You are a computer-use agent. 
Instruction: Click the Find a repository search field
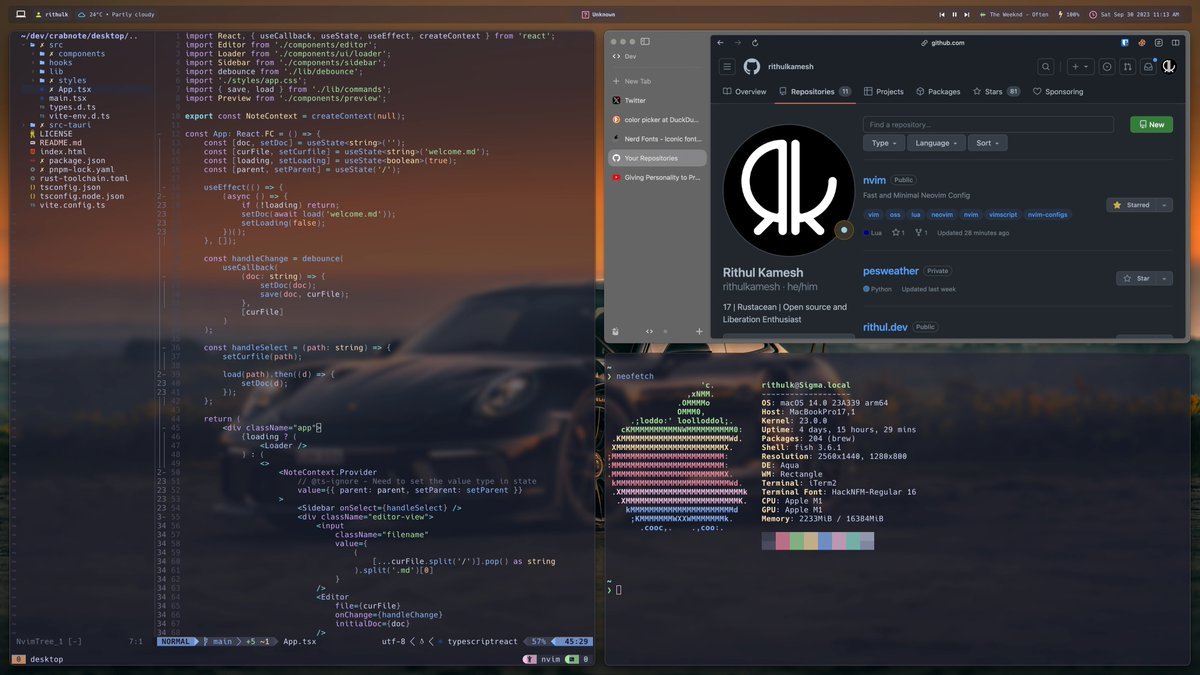coord(988,125)
